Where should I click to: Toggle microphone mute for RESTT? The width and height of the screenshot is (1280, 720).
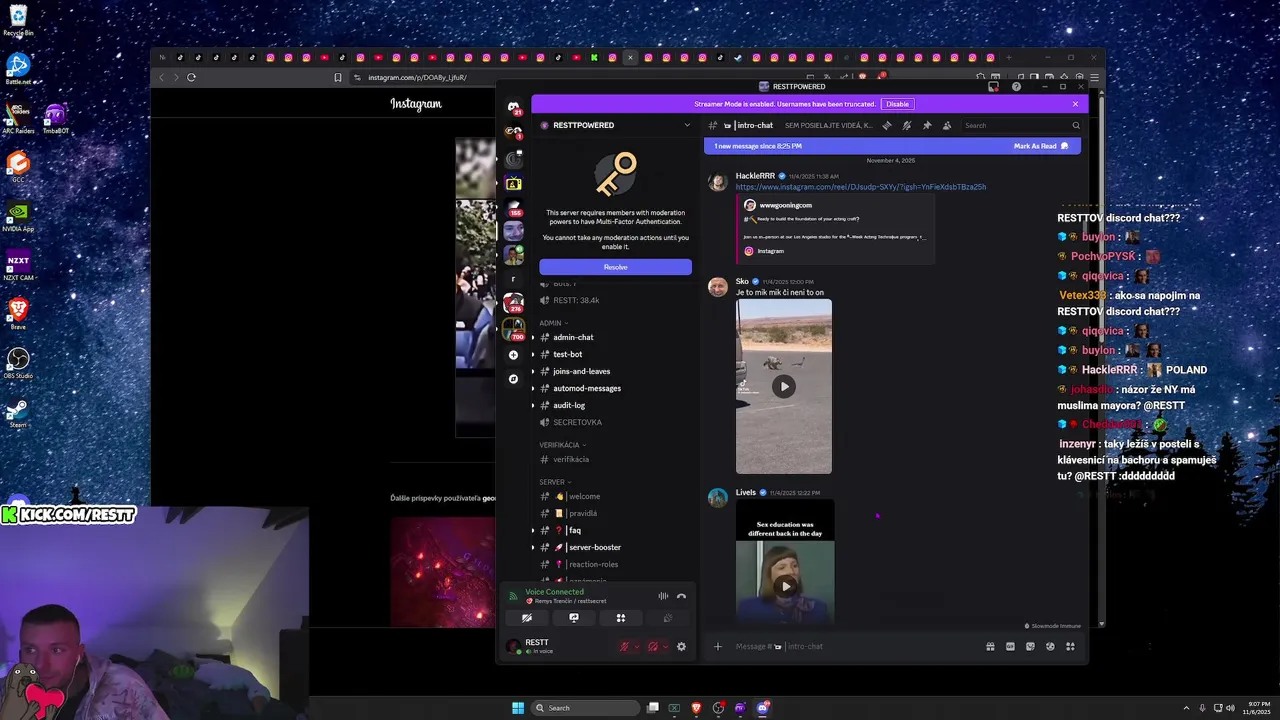click(624, 646)
